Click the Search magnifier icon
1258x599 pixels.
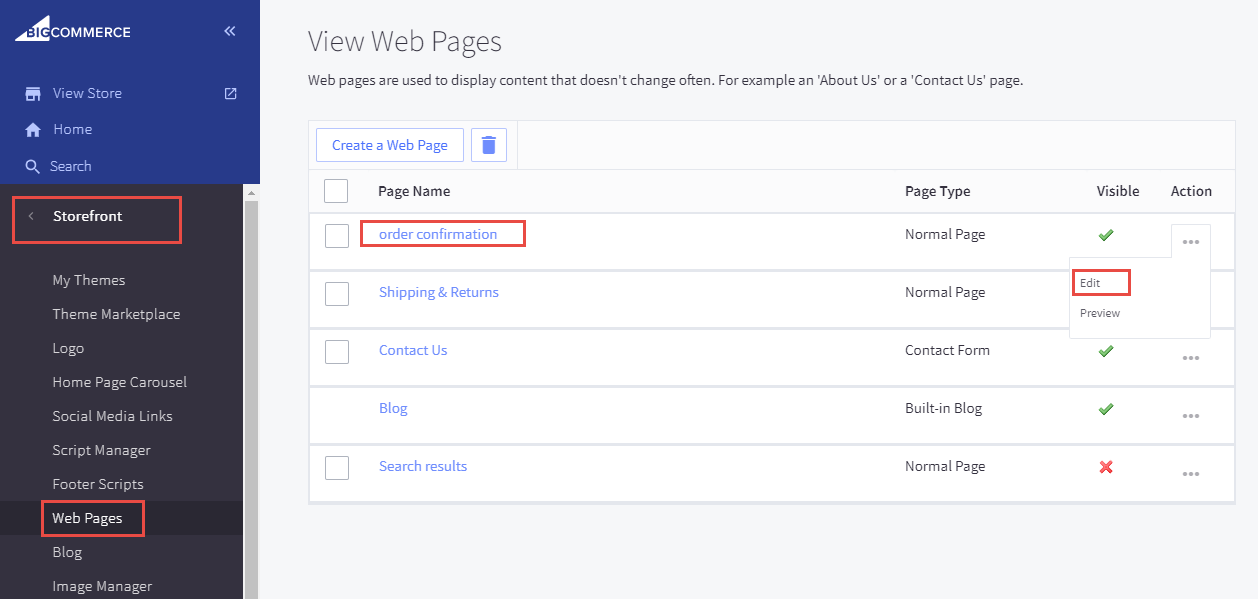click(x=33, y=166)
